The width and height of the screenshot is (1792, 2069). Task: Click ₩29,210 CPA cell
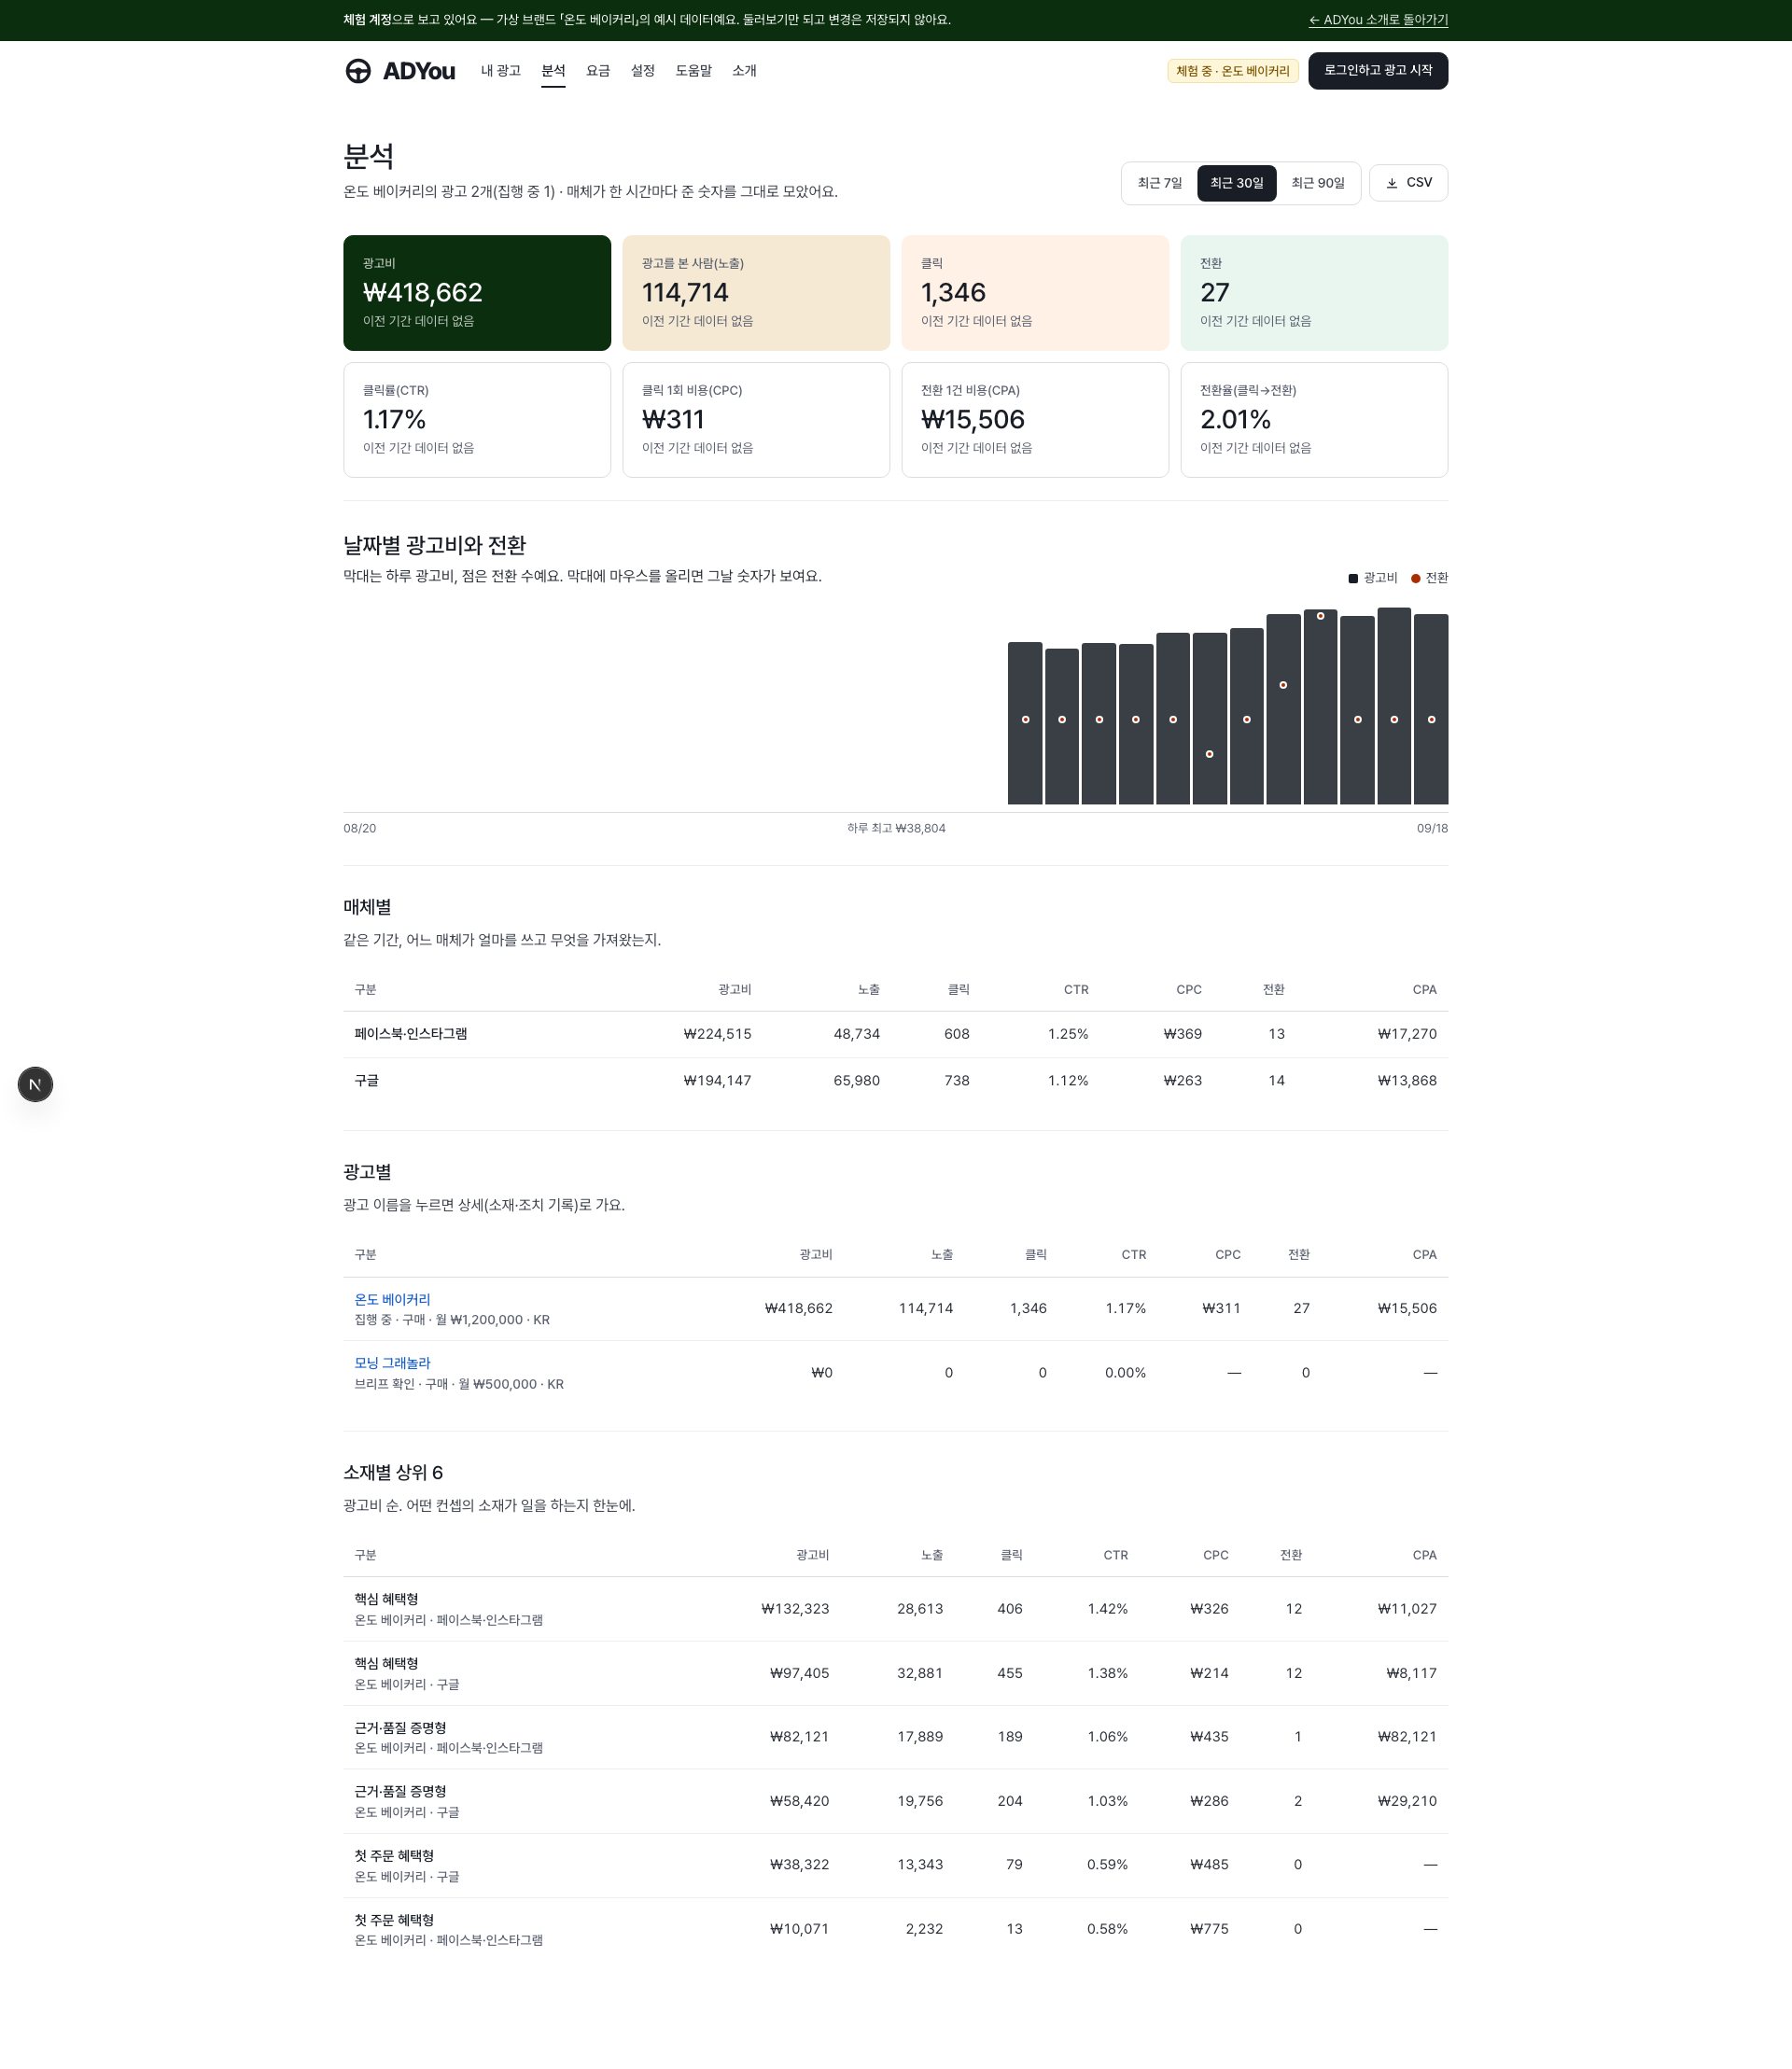click(x=1407, y=1801)
